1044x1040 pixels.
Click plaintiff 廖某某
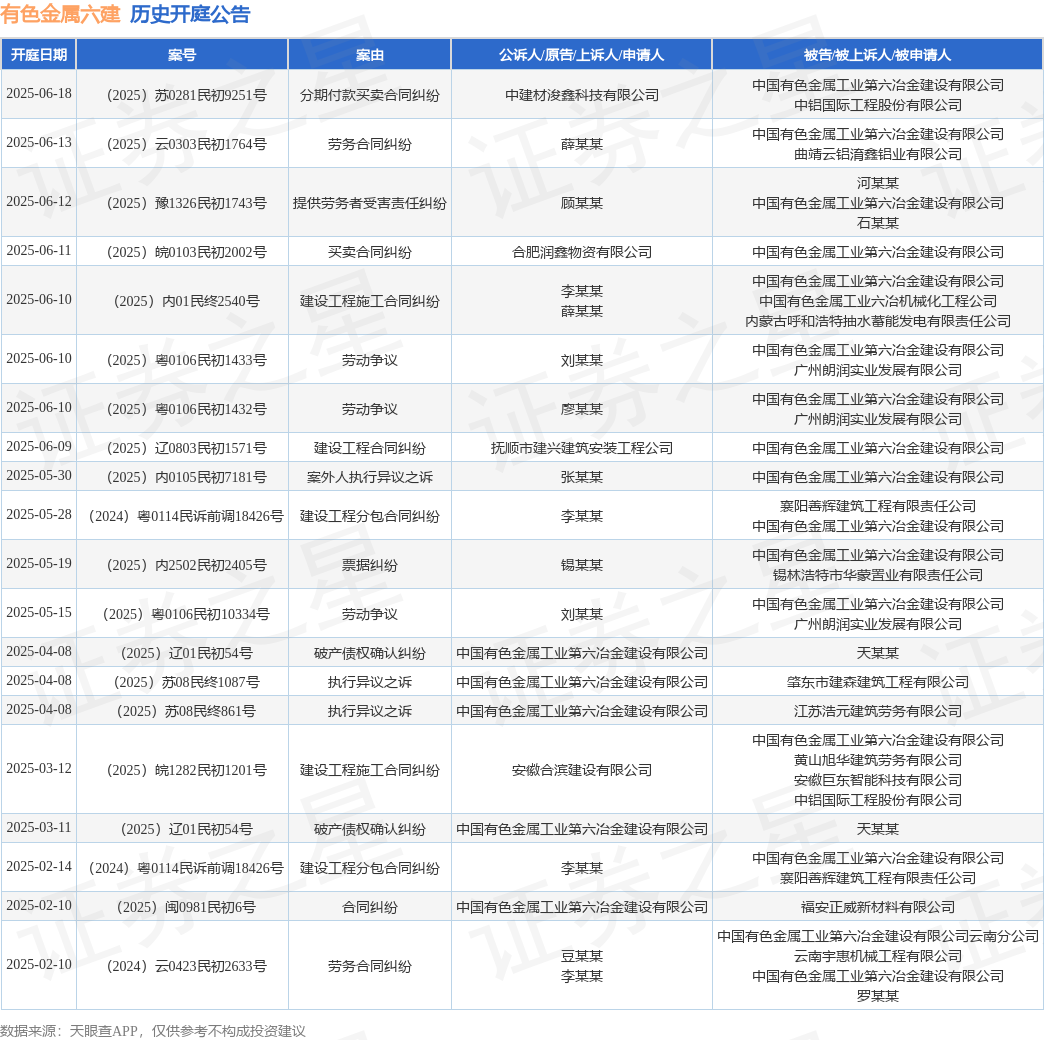582,409
